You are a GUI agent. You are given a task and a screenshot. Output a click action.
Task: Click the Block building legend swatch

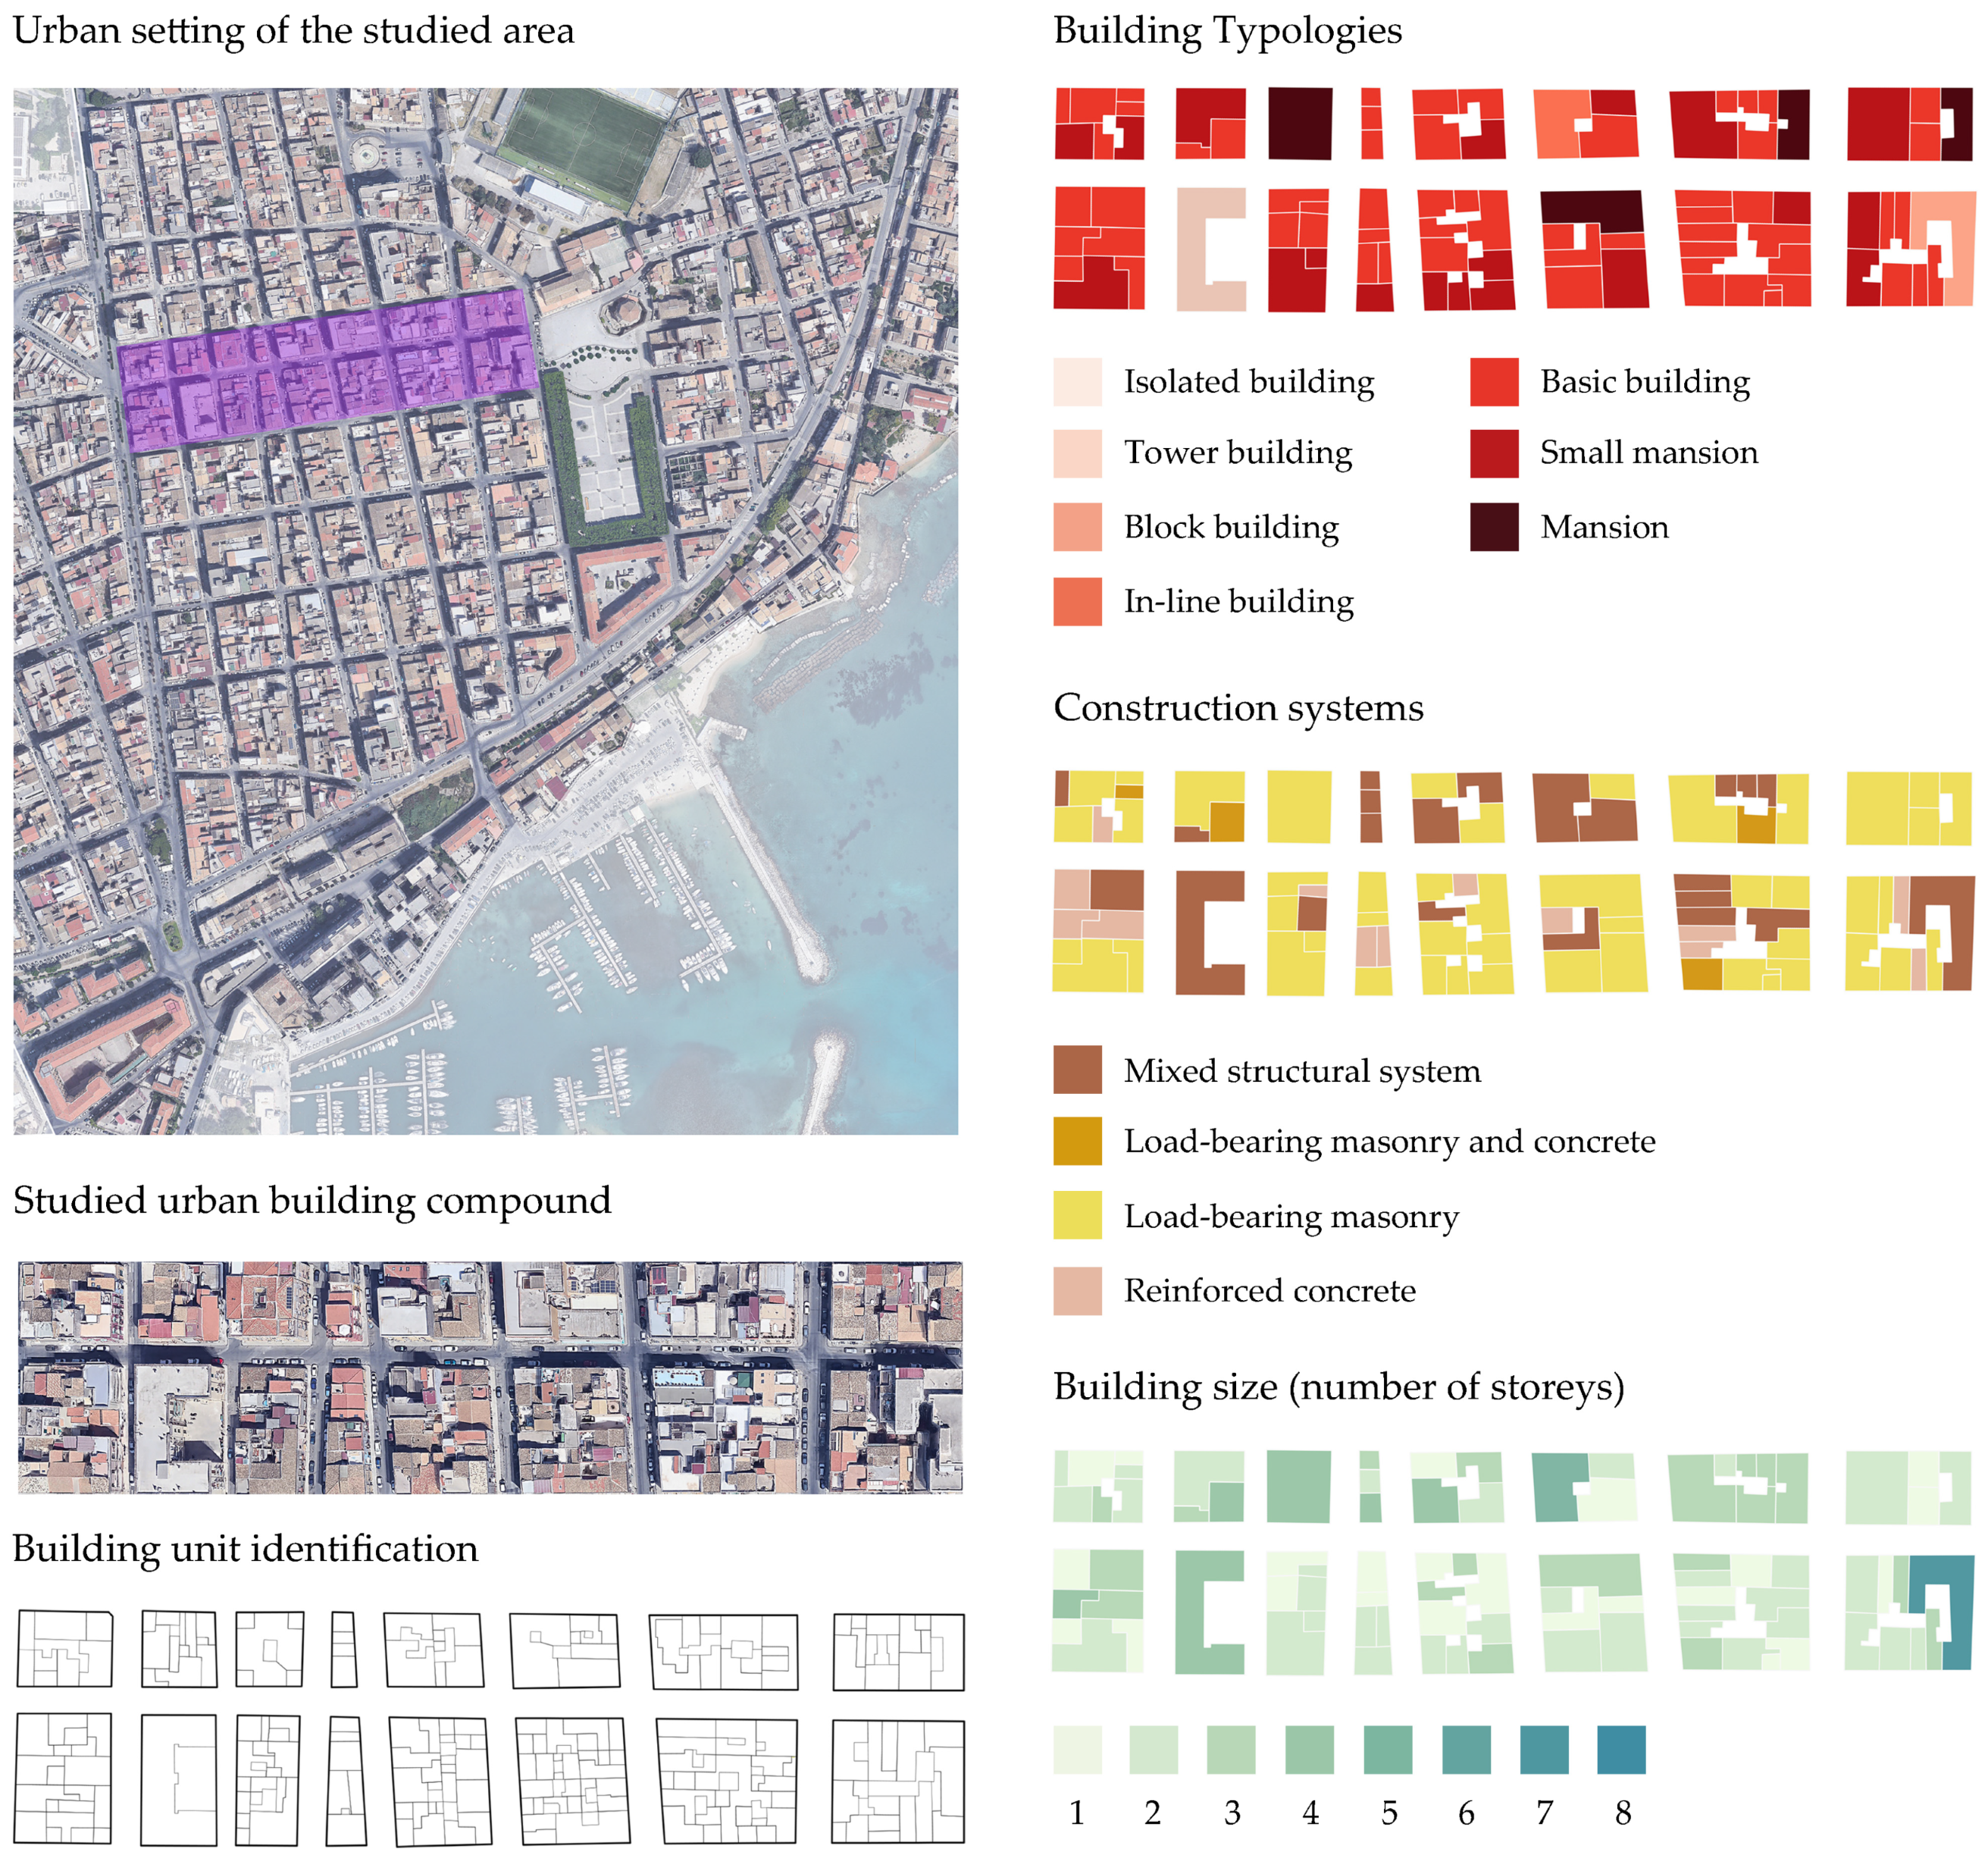[1077, 527]
